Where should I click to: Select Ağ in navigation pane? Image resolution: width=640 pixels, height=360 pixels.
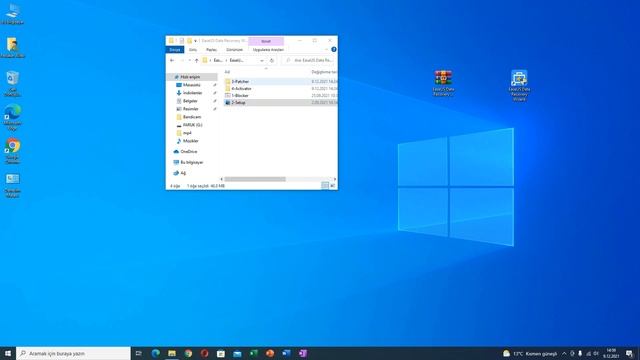coord(183,173)
